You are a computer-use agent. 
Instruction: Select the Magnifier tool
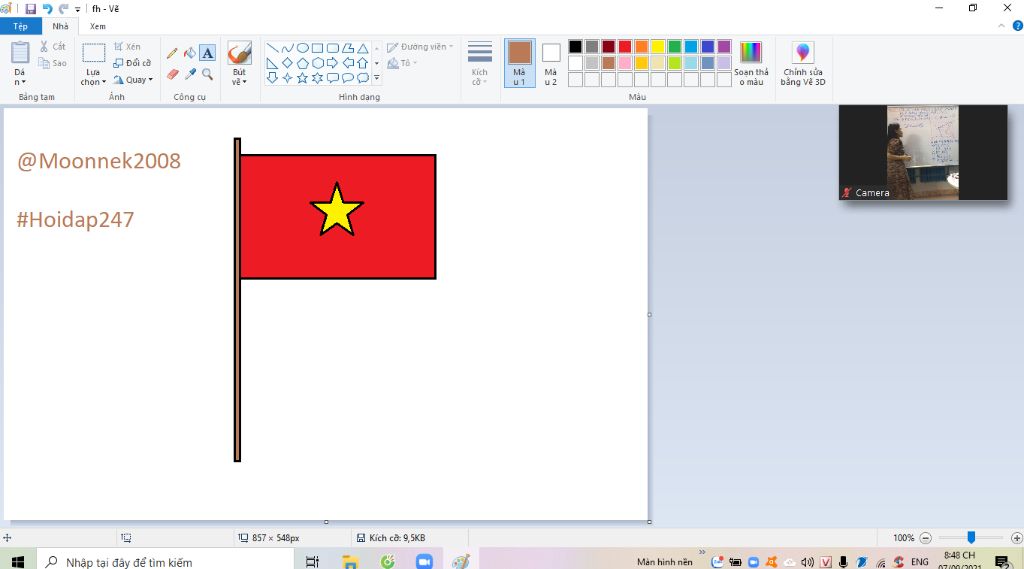pos(208,74)
